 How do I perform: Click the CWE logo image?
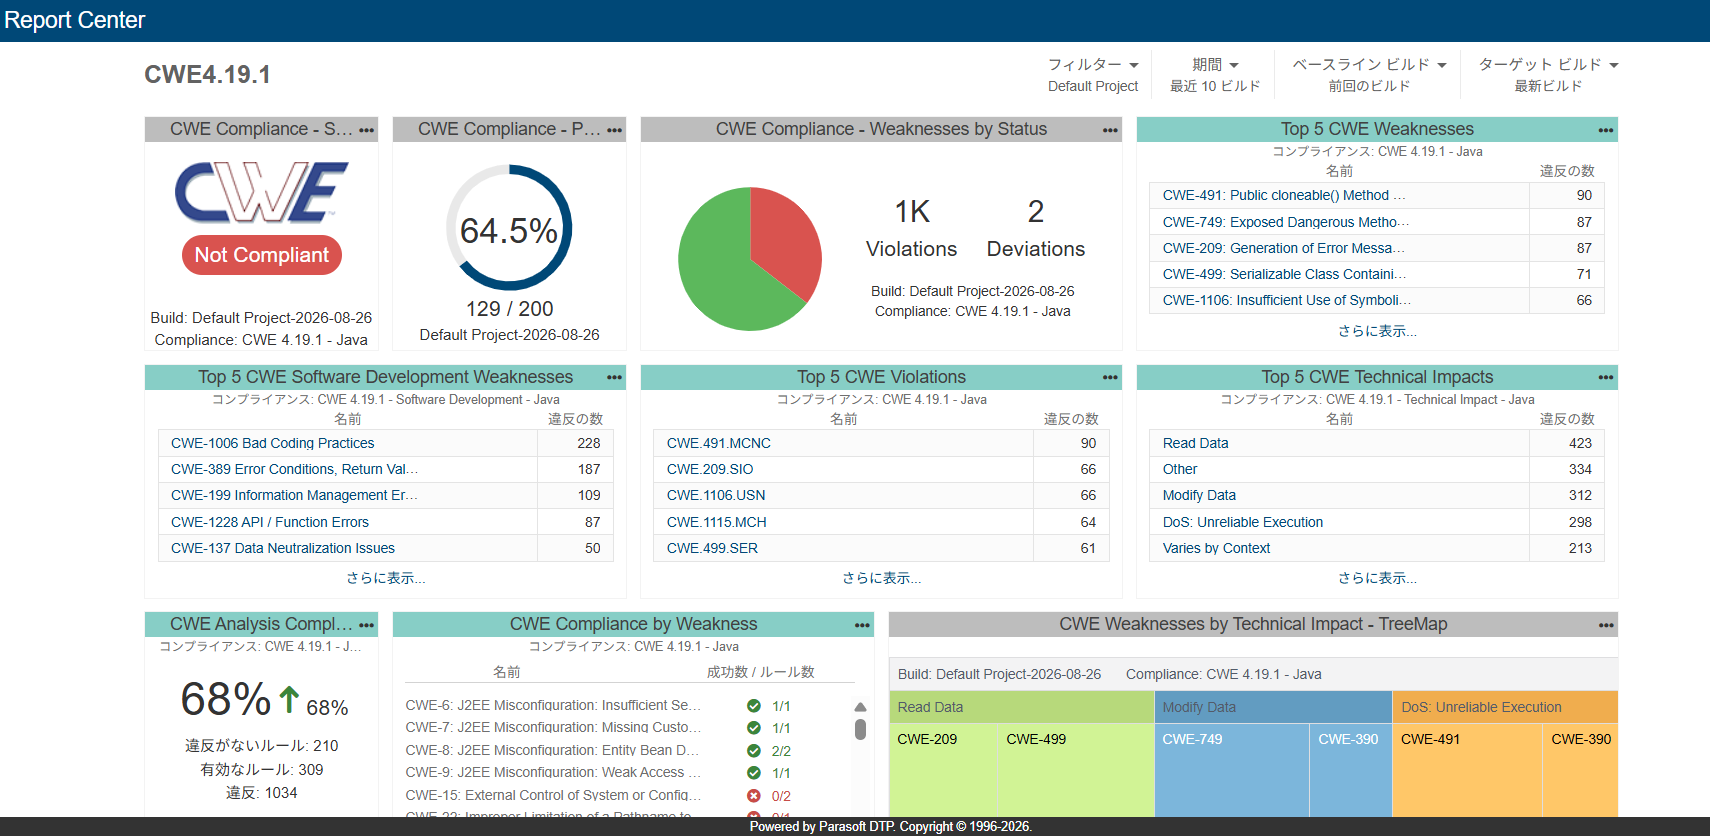(261, 192)
